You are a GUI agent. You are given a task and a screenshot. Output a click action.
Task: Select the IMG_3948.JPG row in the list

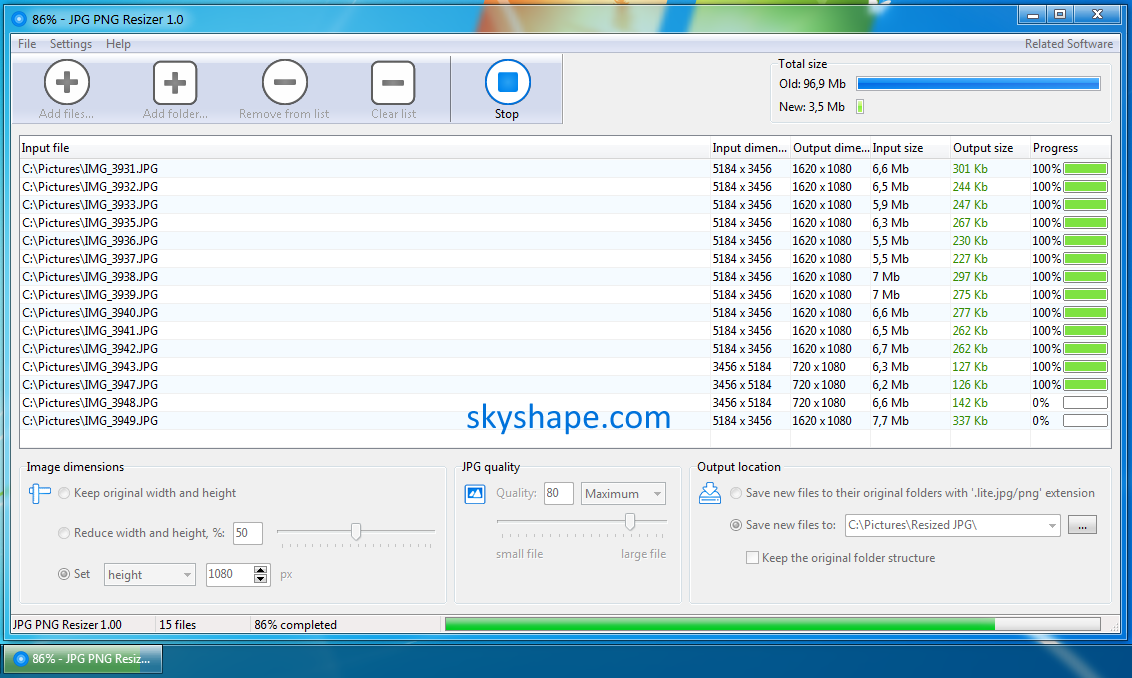pyautogui.click(x=90, y=403)
